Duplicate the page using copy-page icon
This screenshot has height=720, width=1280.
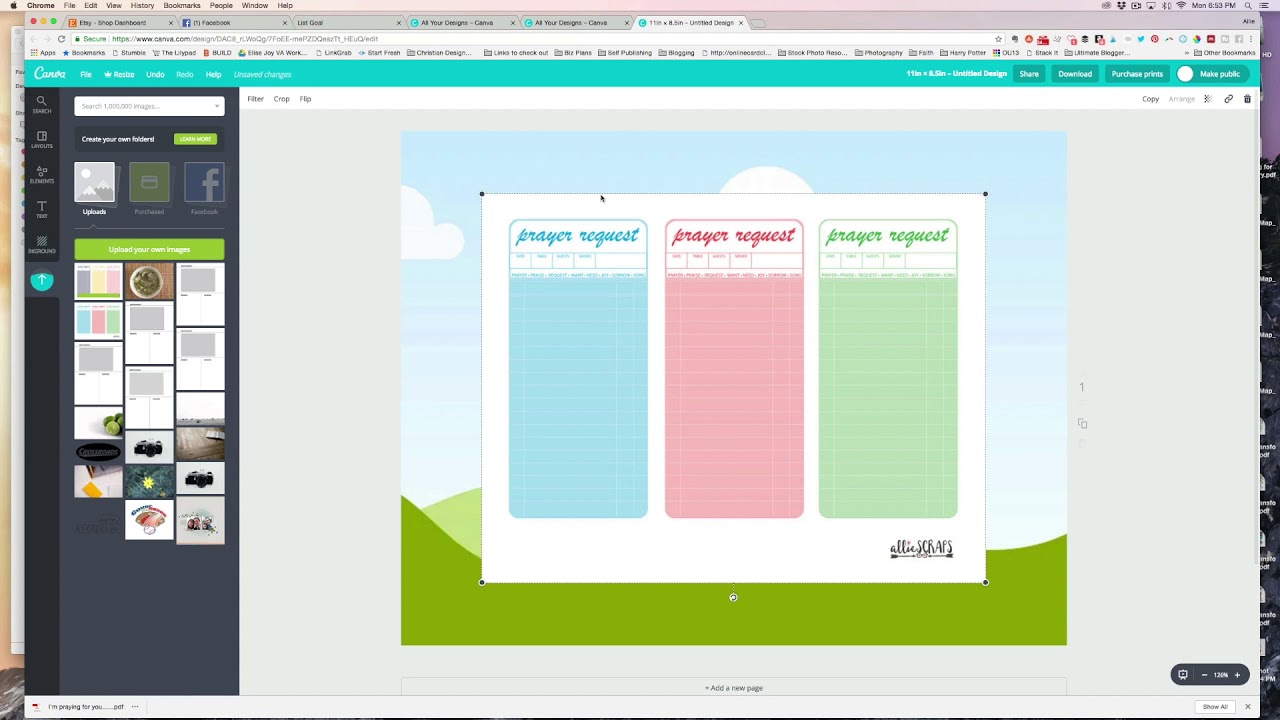click(x=1082, y=424)
